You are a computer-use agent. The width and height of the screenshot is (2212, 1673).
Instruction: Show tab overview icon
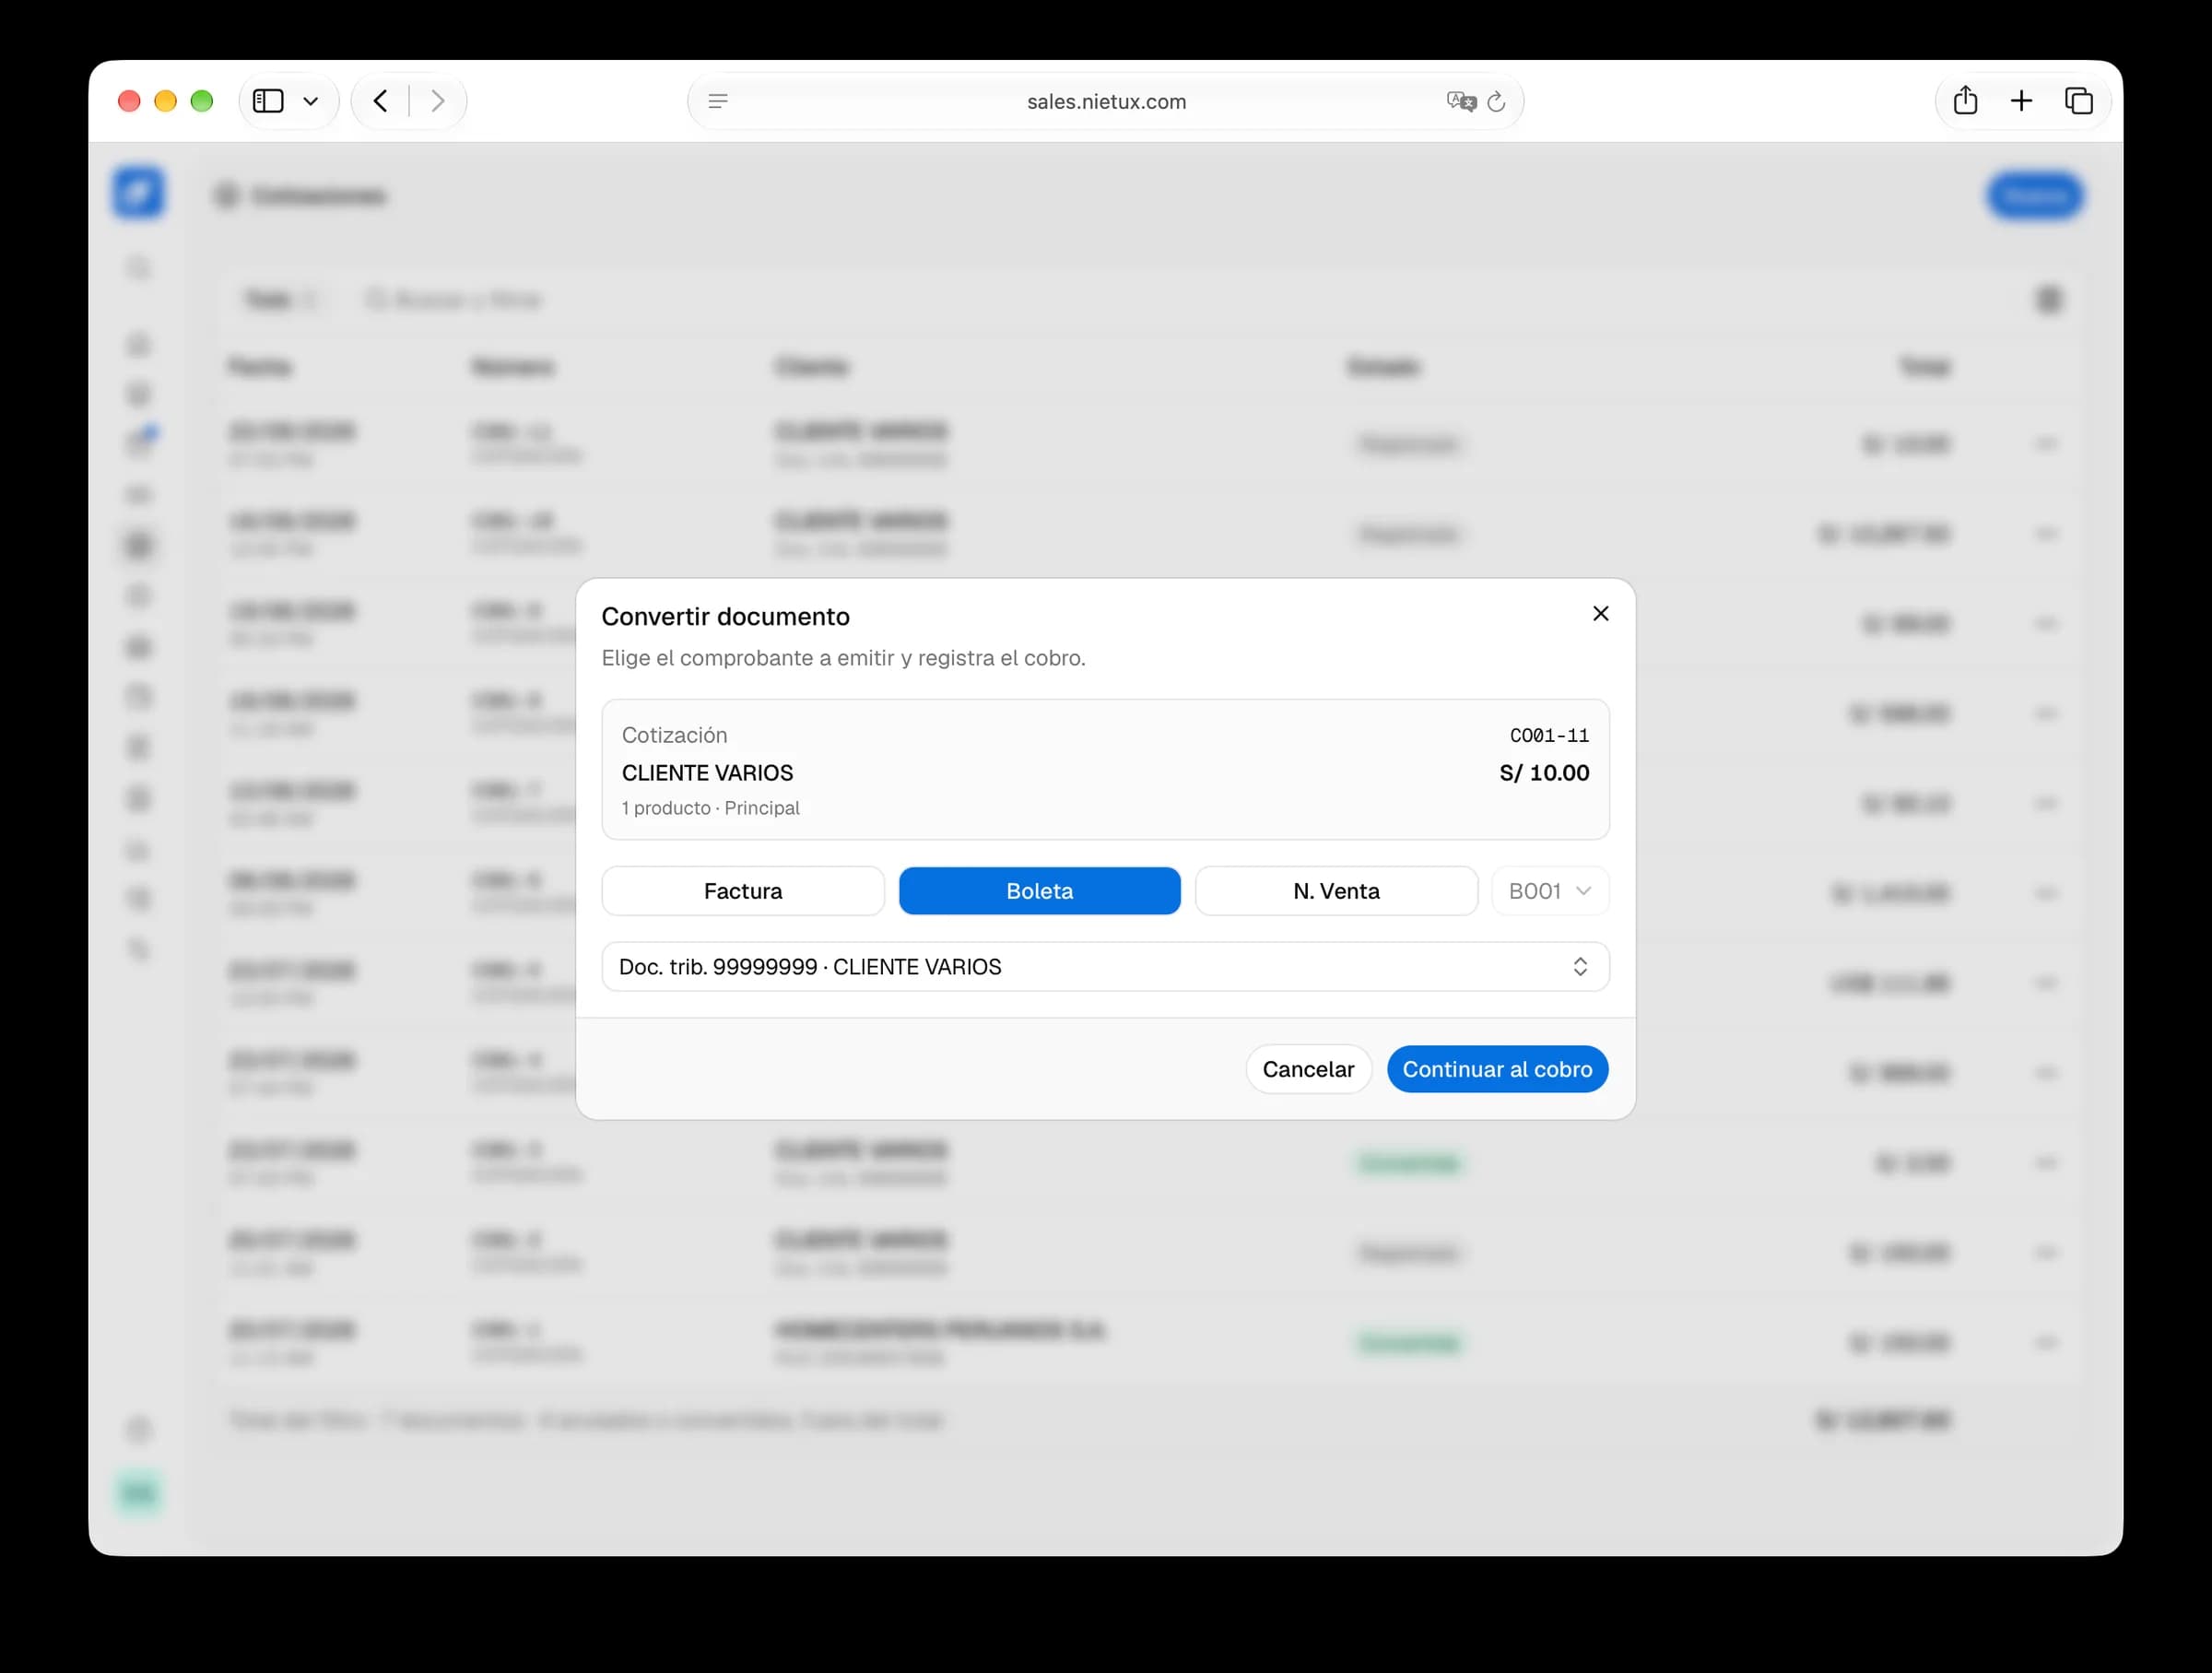tap(2078, 101)
